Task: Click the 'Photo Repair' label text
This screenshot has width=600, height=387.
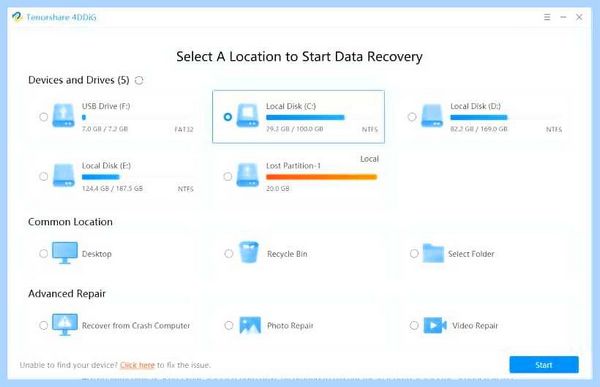Action: click(290, 326)
